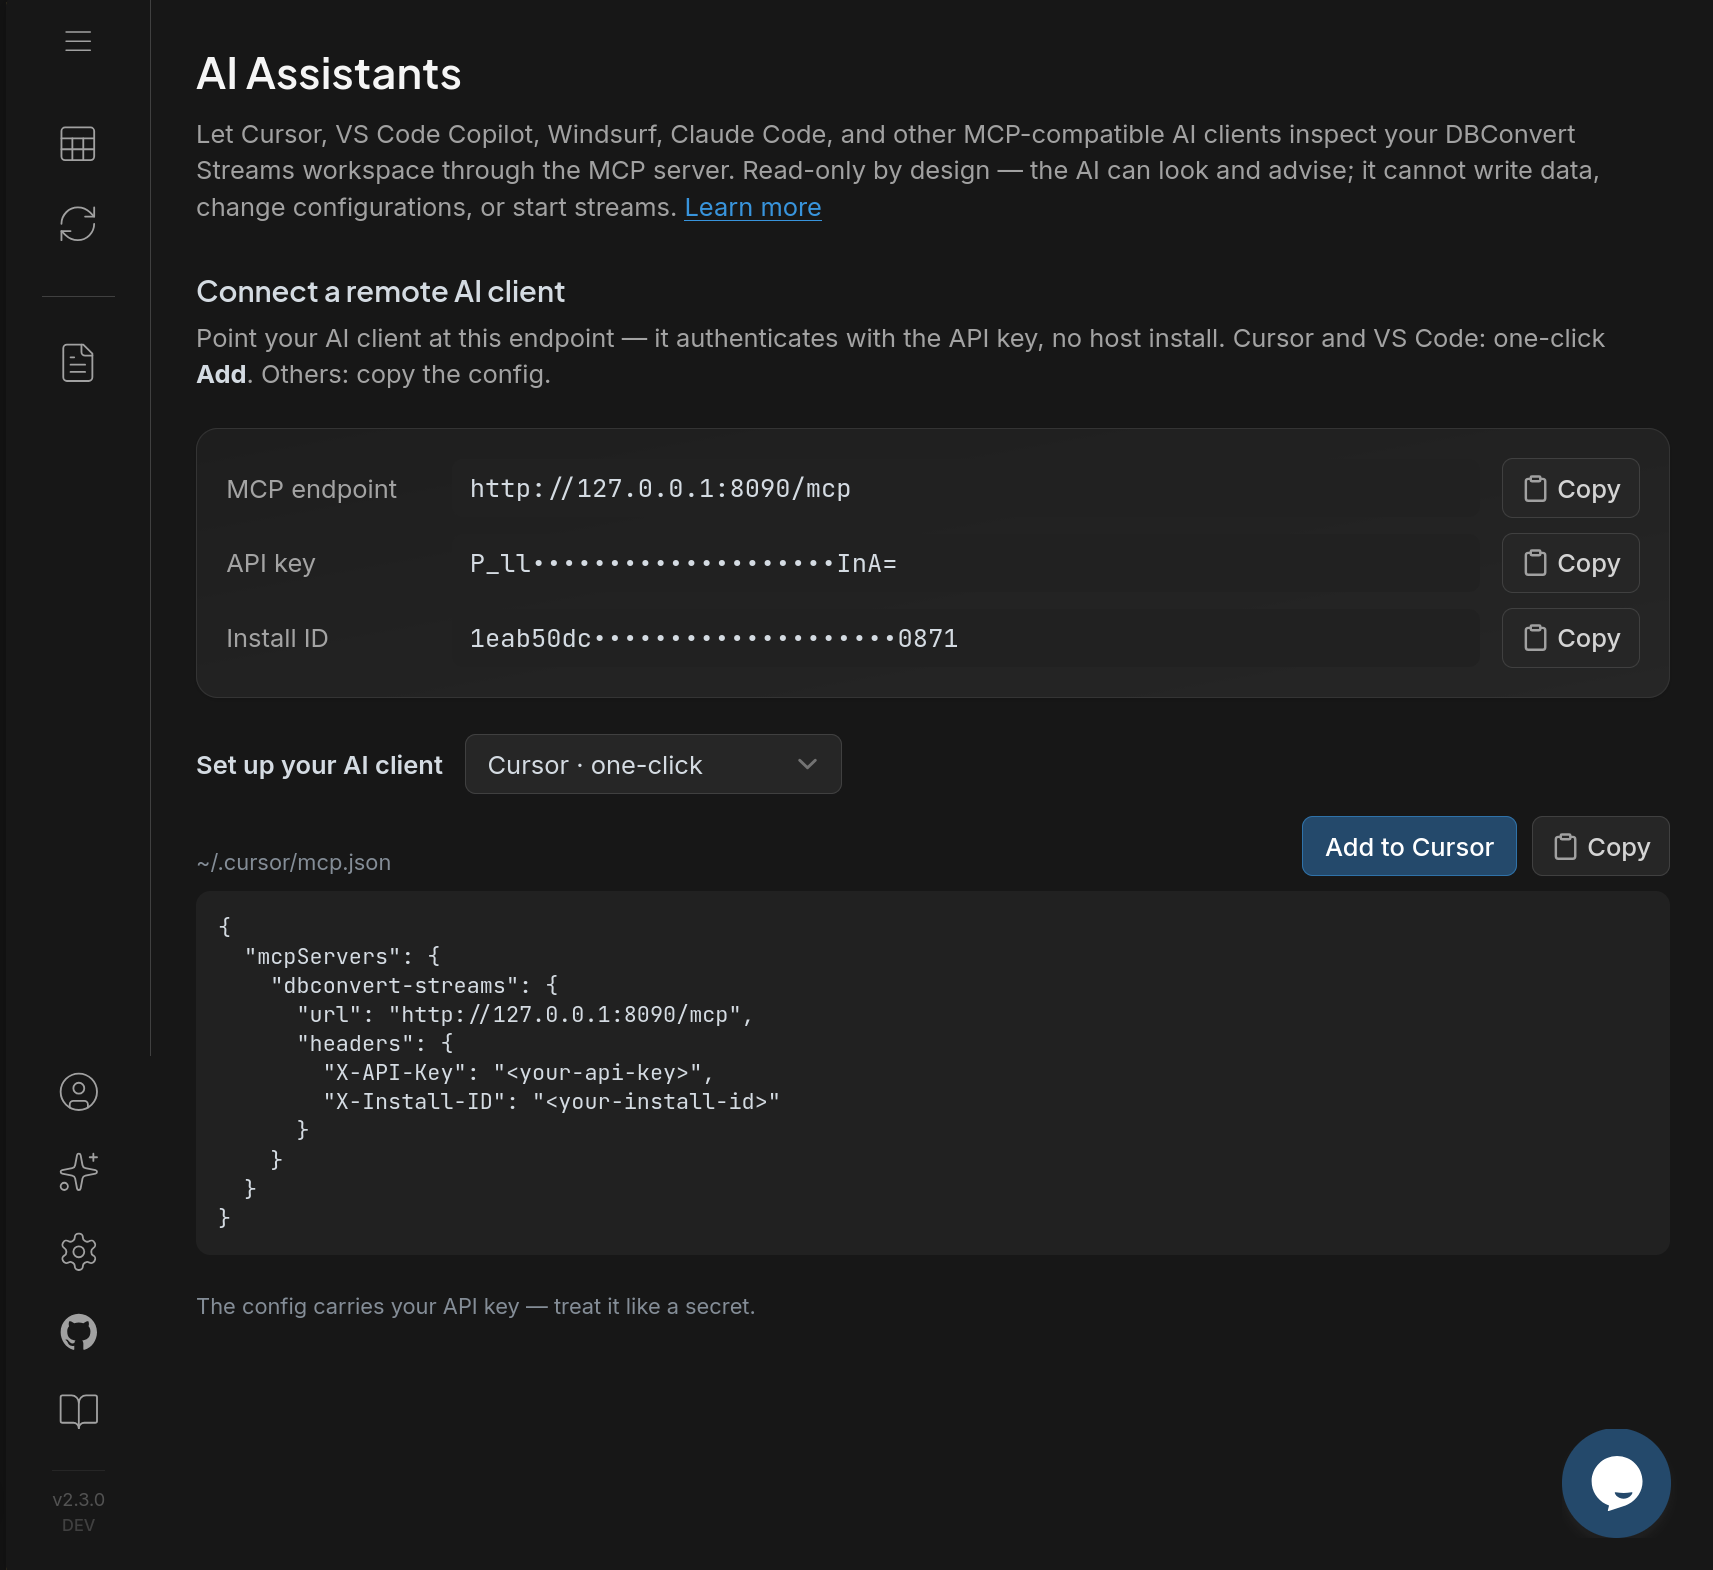1713x1570 pixels.
Task: Open the document logs icon
Action: pyautogui.click(x=78, y=363)
